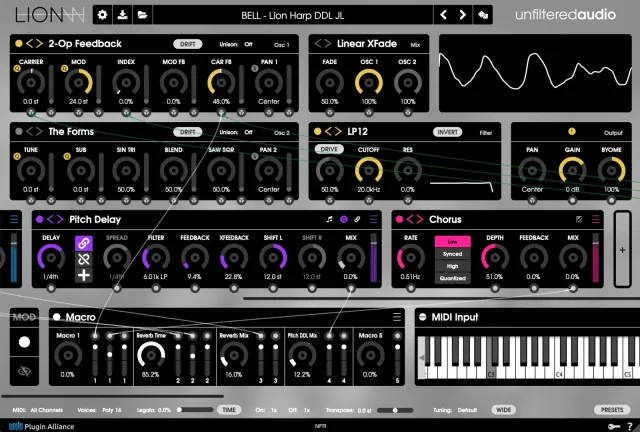Click the preset name BELL - Lion Harp DDL JL
The image size is (640, 432).
293,16
